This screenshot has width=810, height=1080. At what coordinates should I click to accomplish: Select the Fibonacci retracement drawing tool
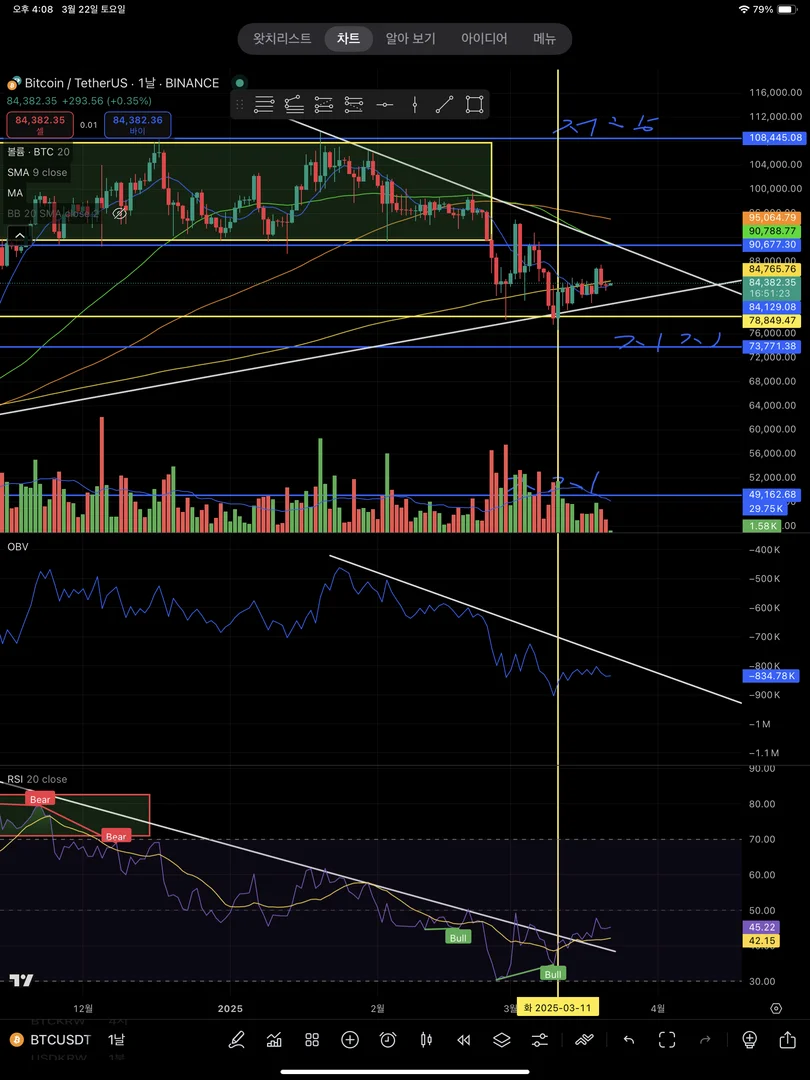(x=264, y=105)
